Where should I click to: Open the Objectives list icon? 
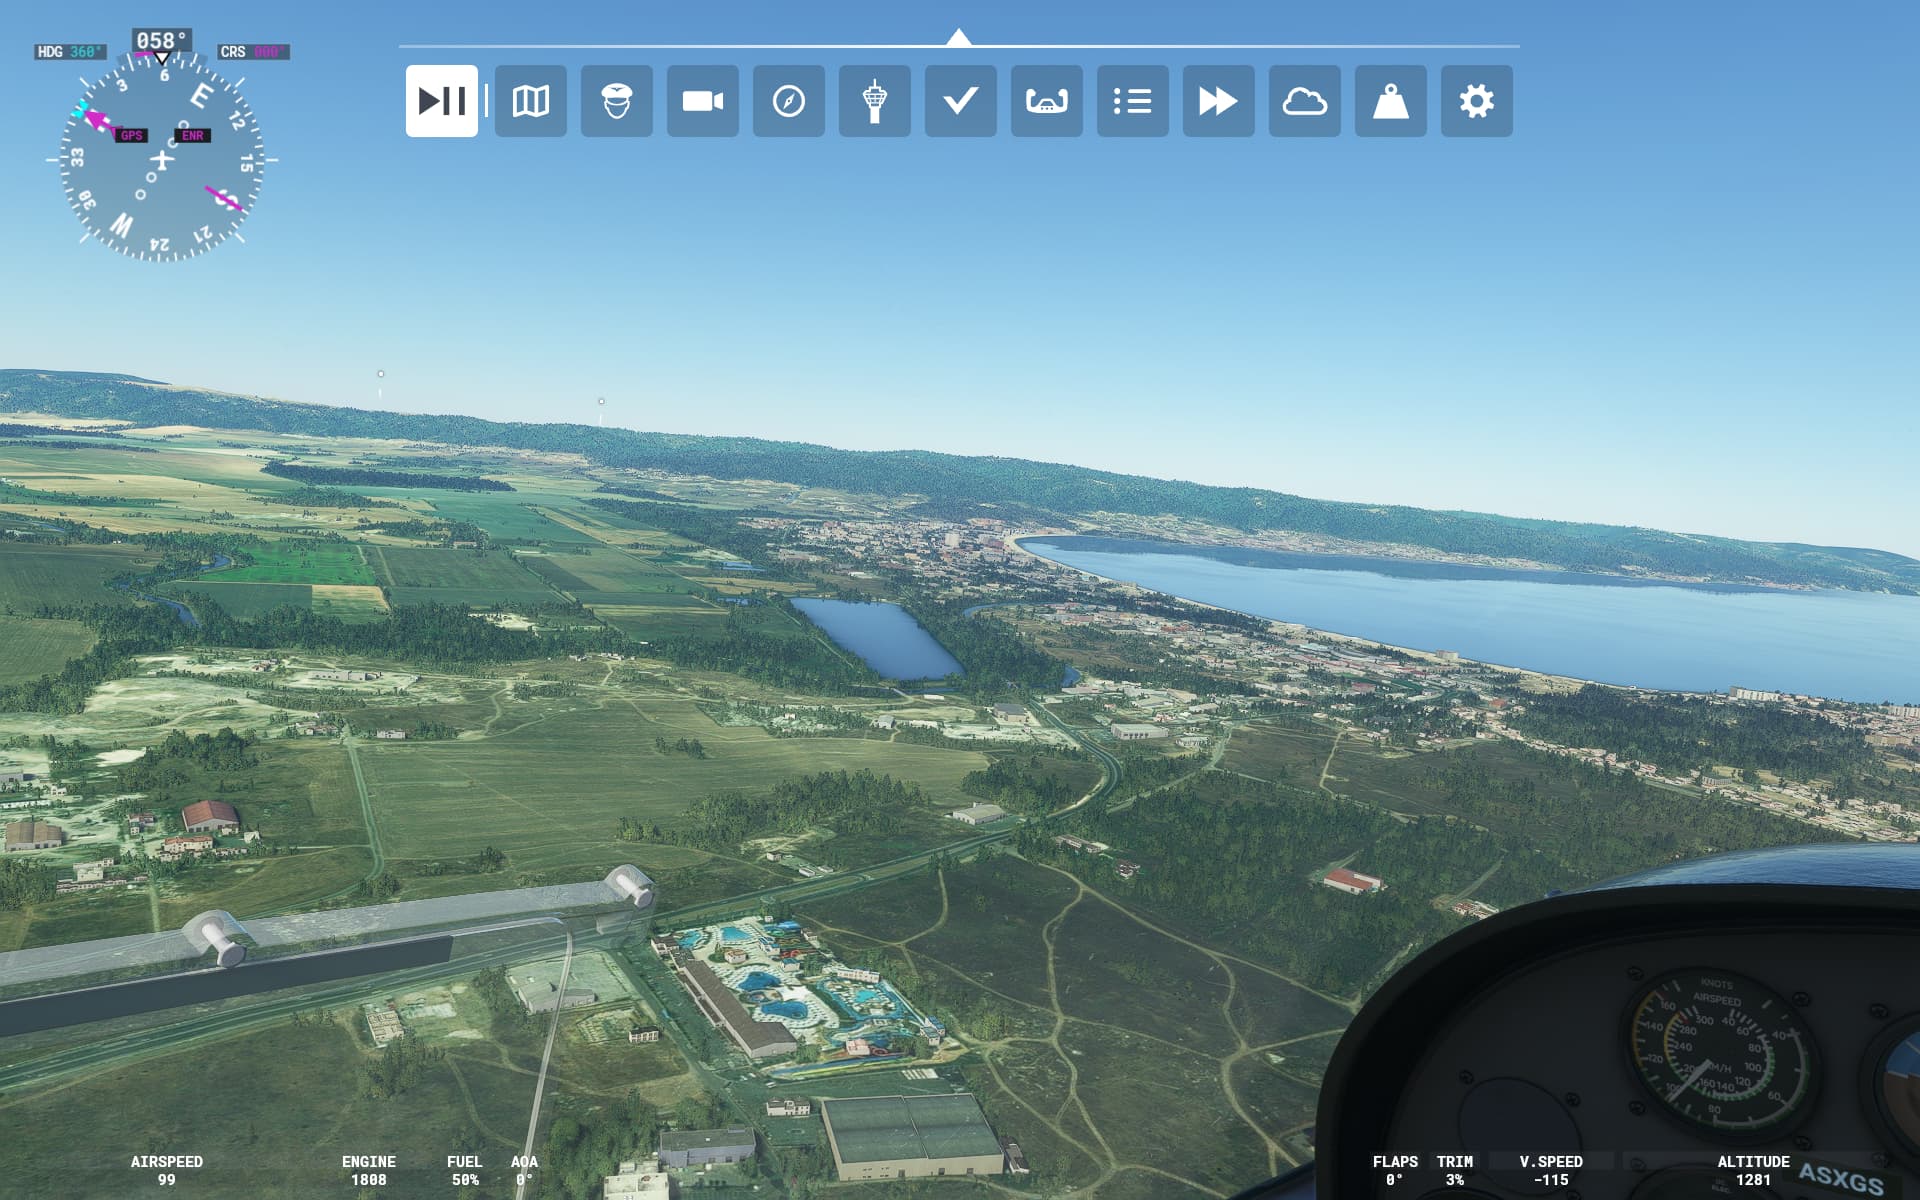click(x=1132, y=101)
